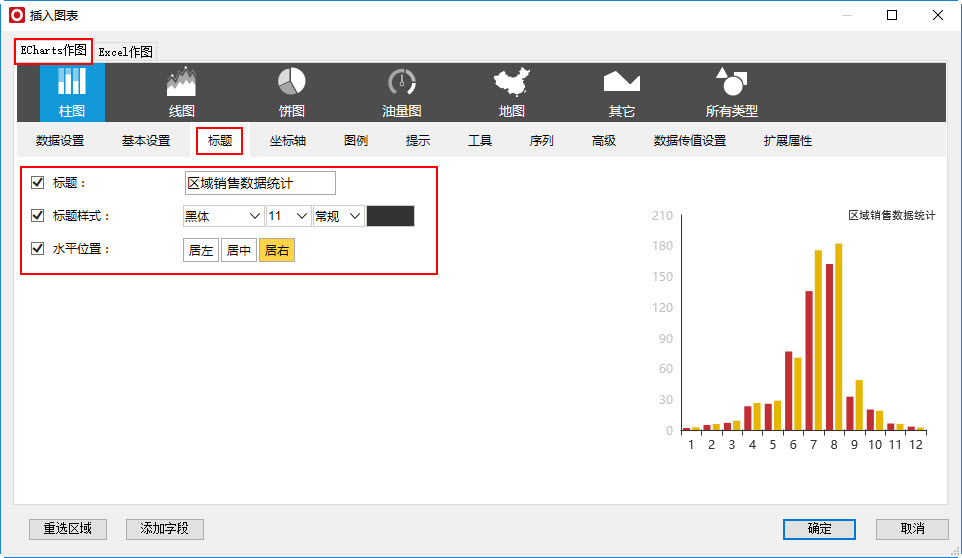
Task: Click the x-axis label 12
Action: (x=916, y=445)
